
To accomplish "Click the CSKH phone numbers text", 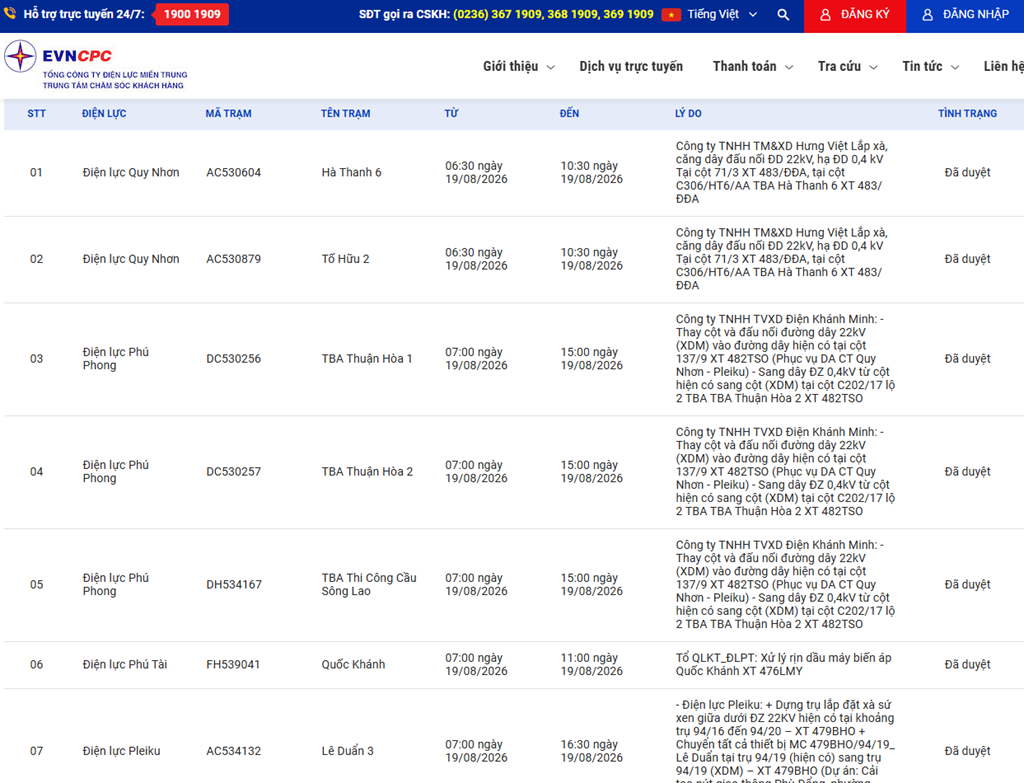I will point(553,14).
